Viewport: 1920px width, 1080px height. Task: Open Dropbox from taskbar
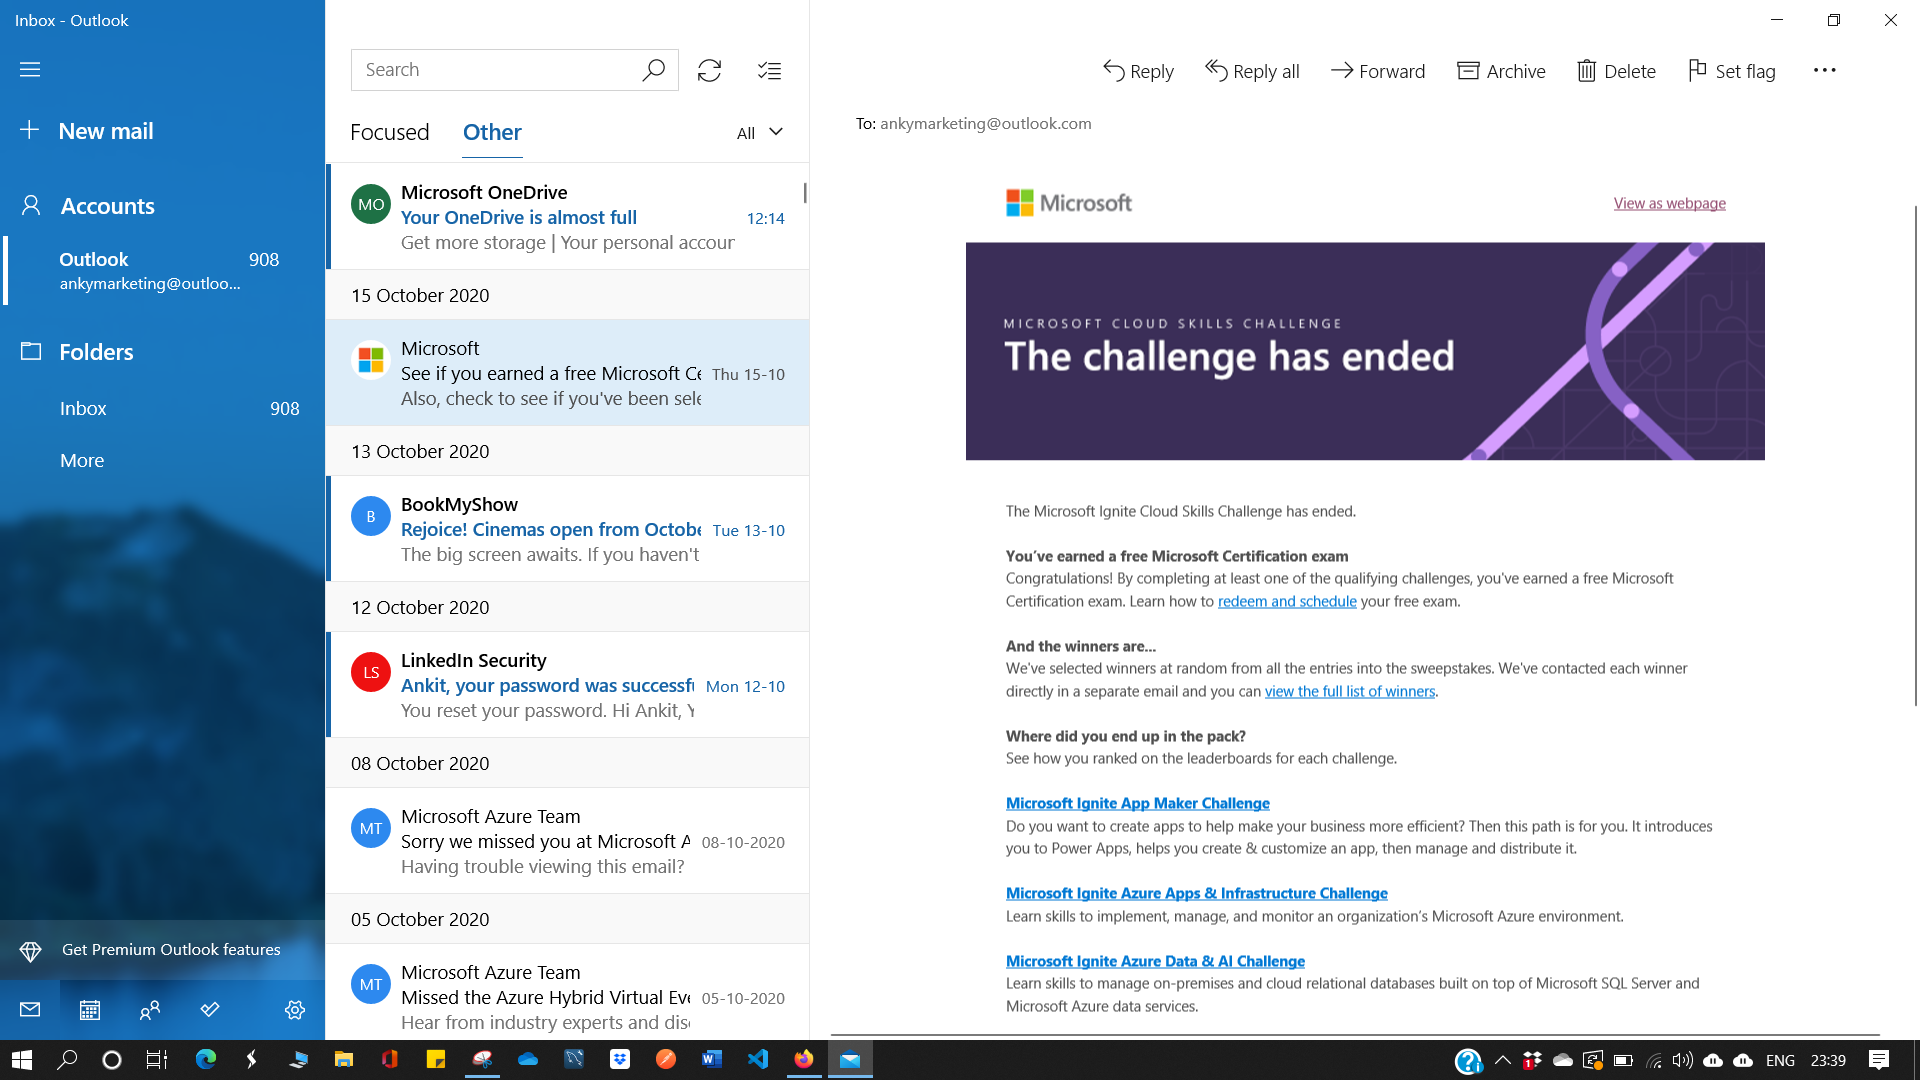tap(620, 1060)
